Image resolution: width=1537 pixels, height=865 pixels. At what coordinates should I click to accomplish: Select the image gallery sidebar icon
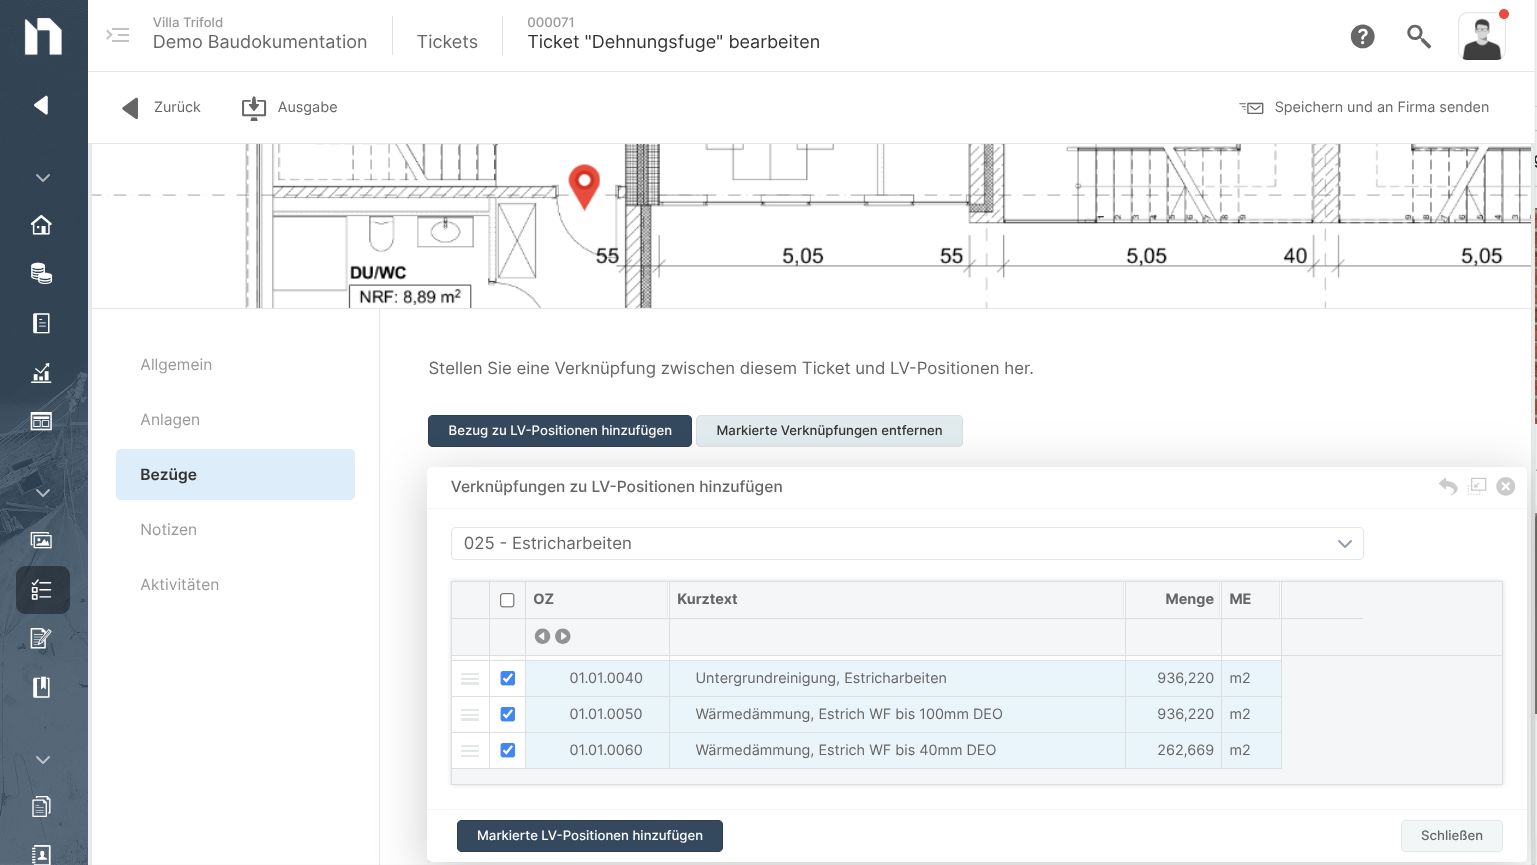tap(41, 540)
